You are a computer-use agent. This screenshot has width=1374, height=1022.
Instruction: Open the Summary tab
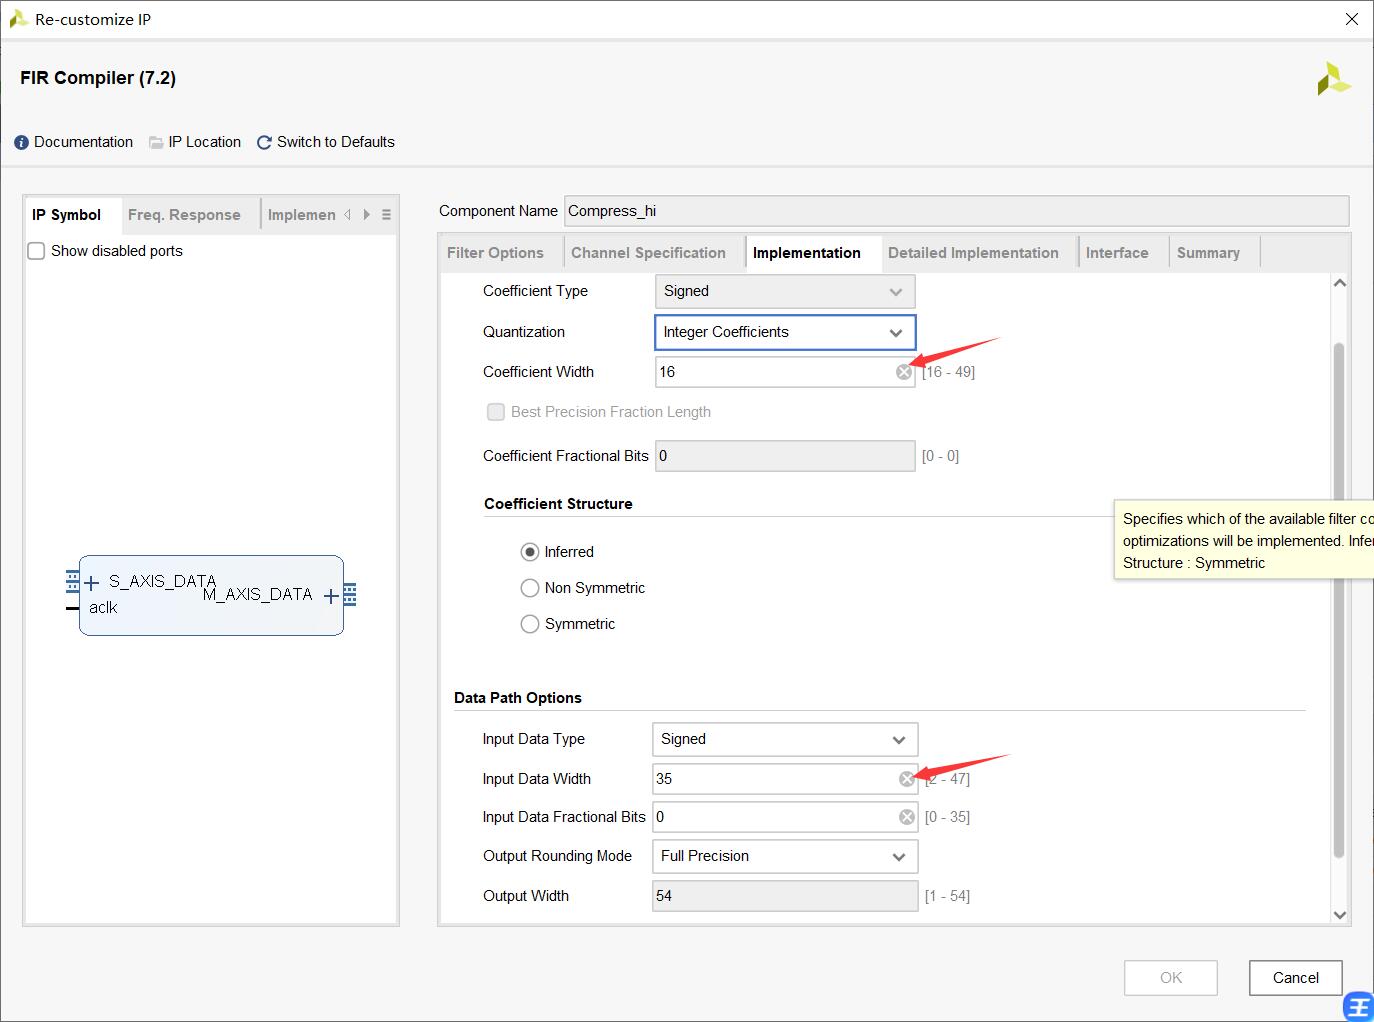point(1208,253)
